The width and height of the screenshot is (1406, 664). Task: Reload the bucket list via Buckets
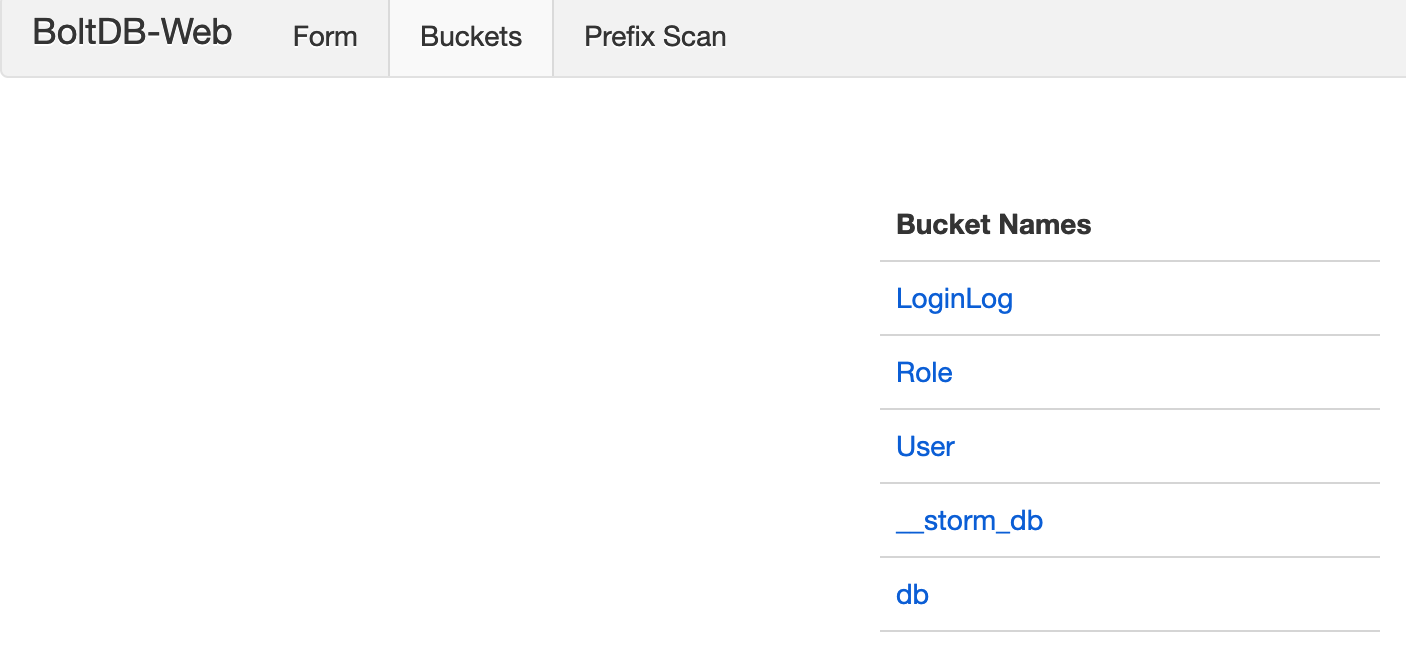point(471,37)
